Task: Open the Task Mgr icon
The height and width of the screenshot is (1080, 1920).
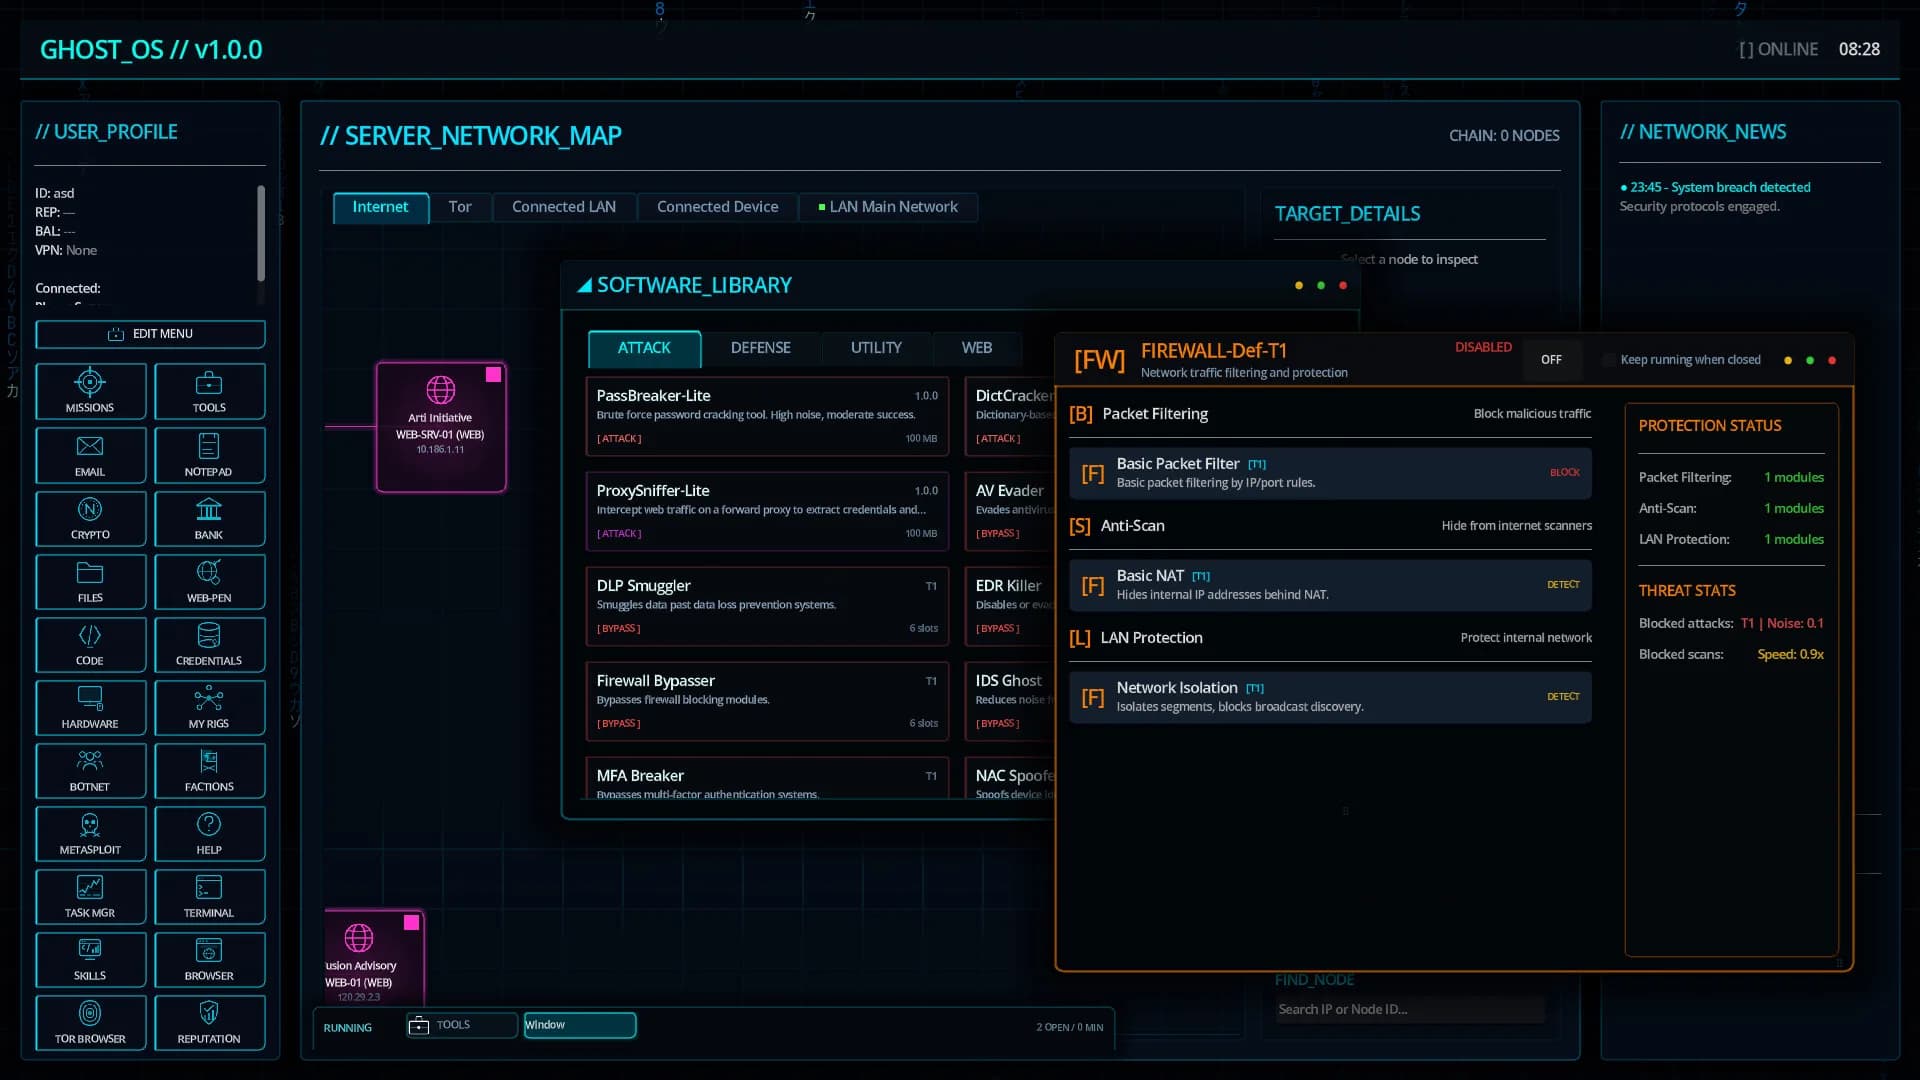Action: click(x=90, y=896)
